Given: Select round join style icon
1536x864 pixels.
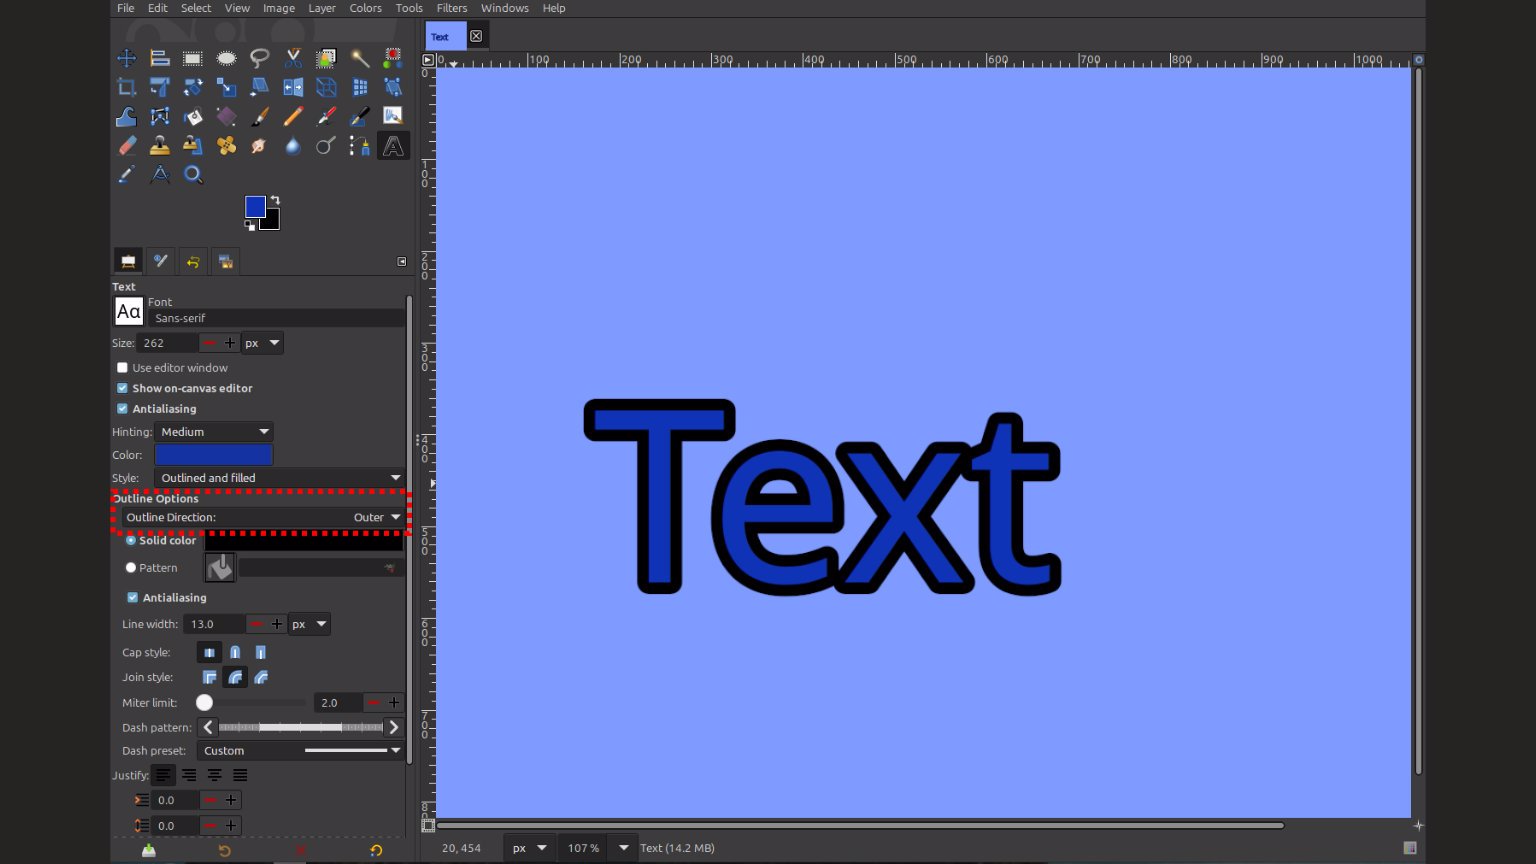Looking at the screenshot, I should pyautogui.click(x=235, y=677).
